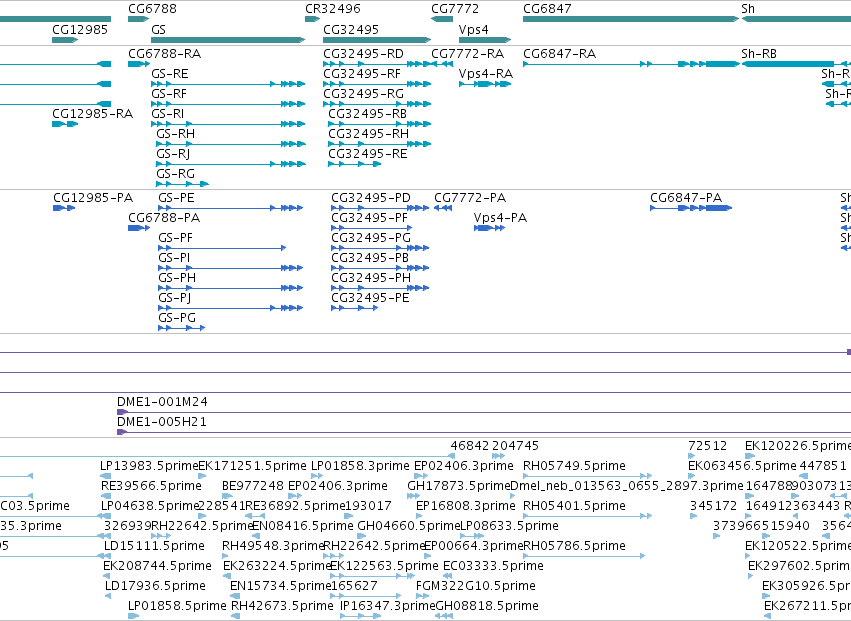Open EST GH04660.5prime

pyautogui.click(x=409, y=526)
